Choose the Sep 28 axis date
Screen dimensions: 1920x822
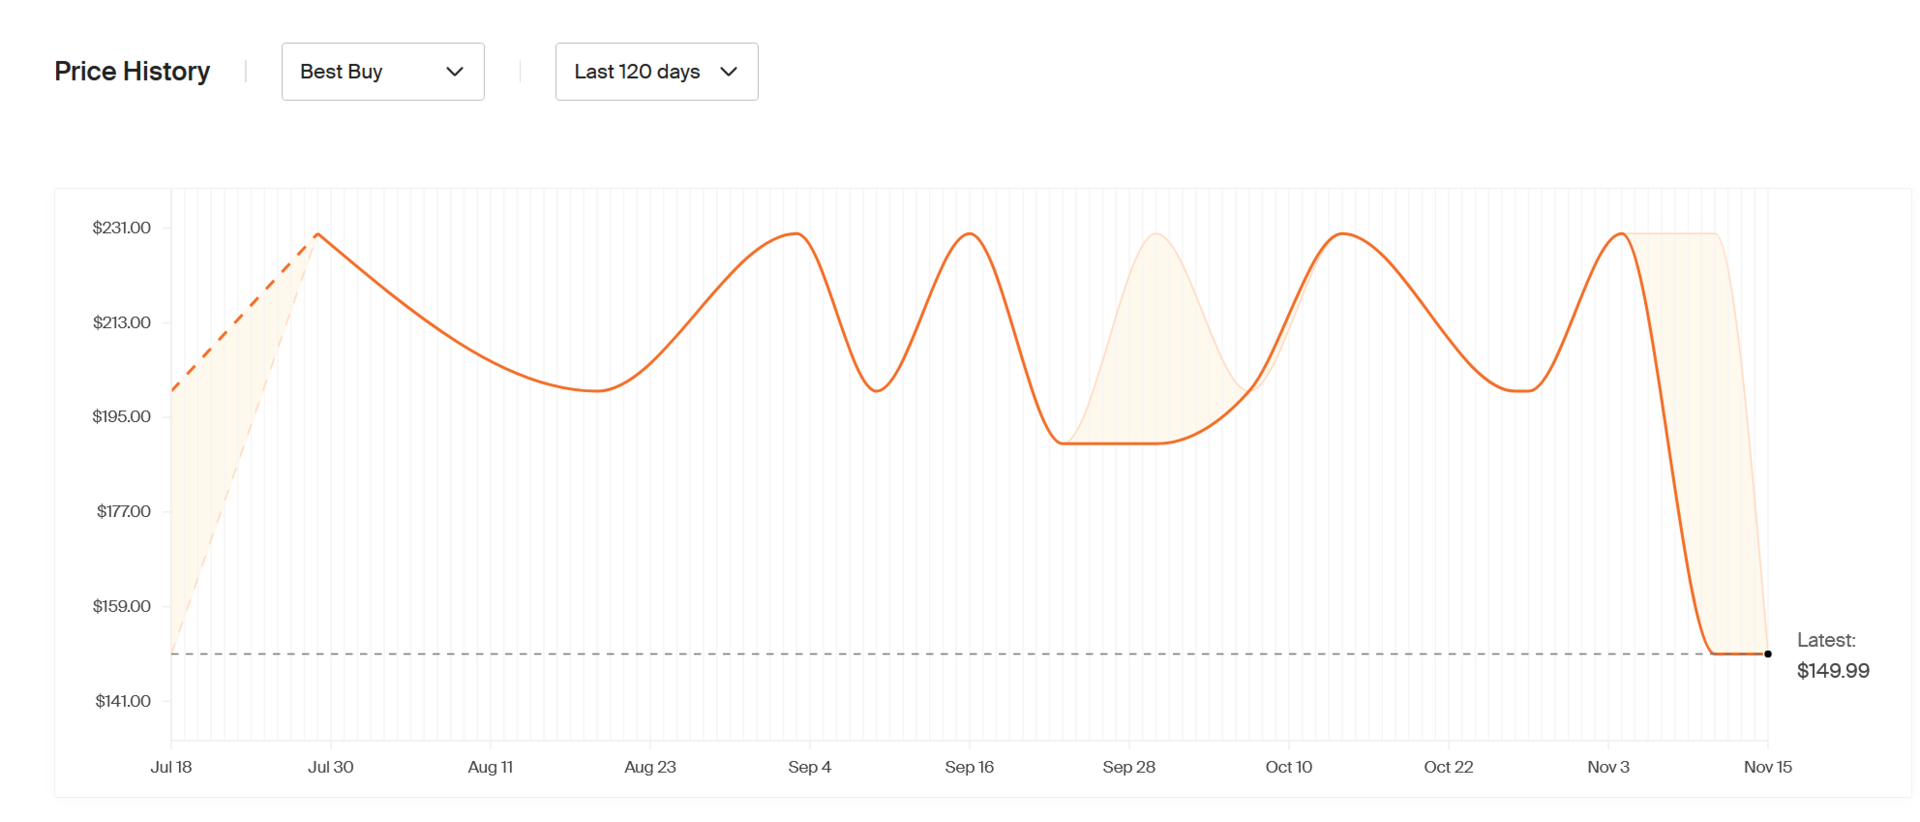(x=1129, y=767)
